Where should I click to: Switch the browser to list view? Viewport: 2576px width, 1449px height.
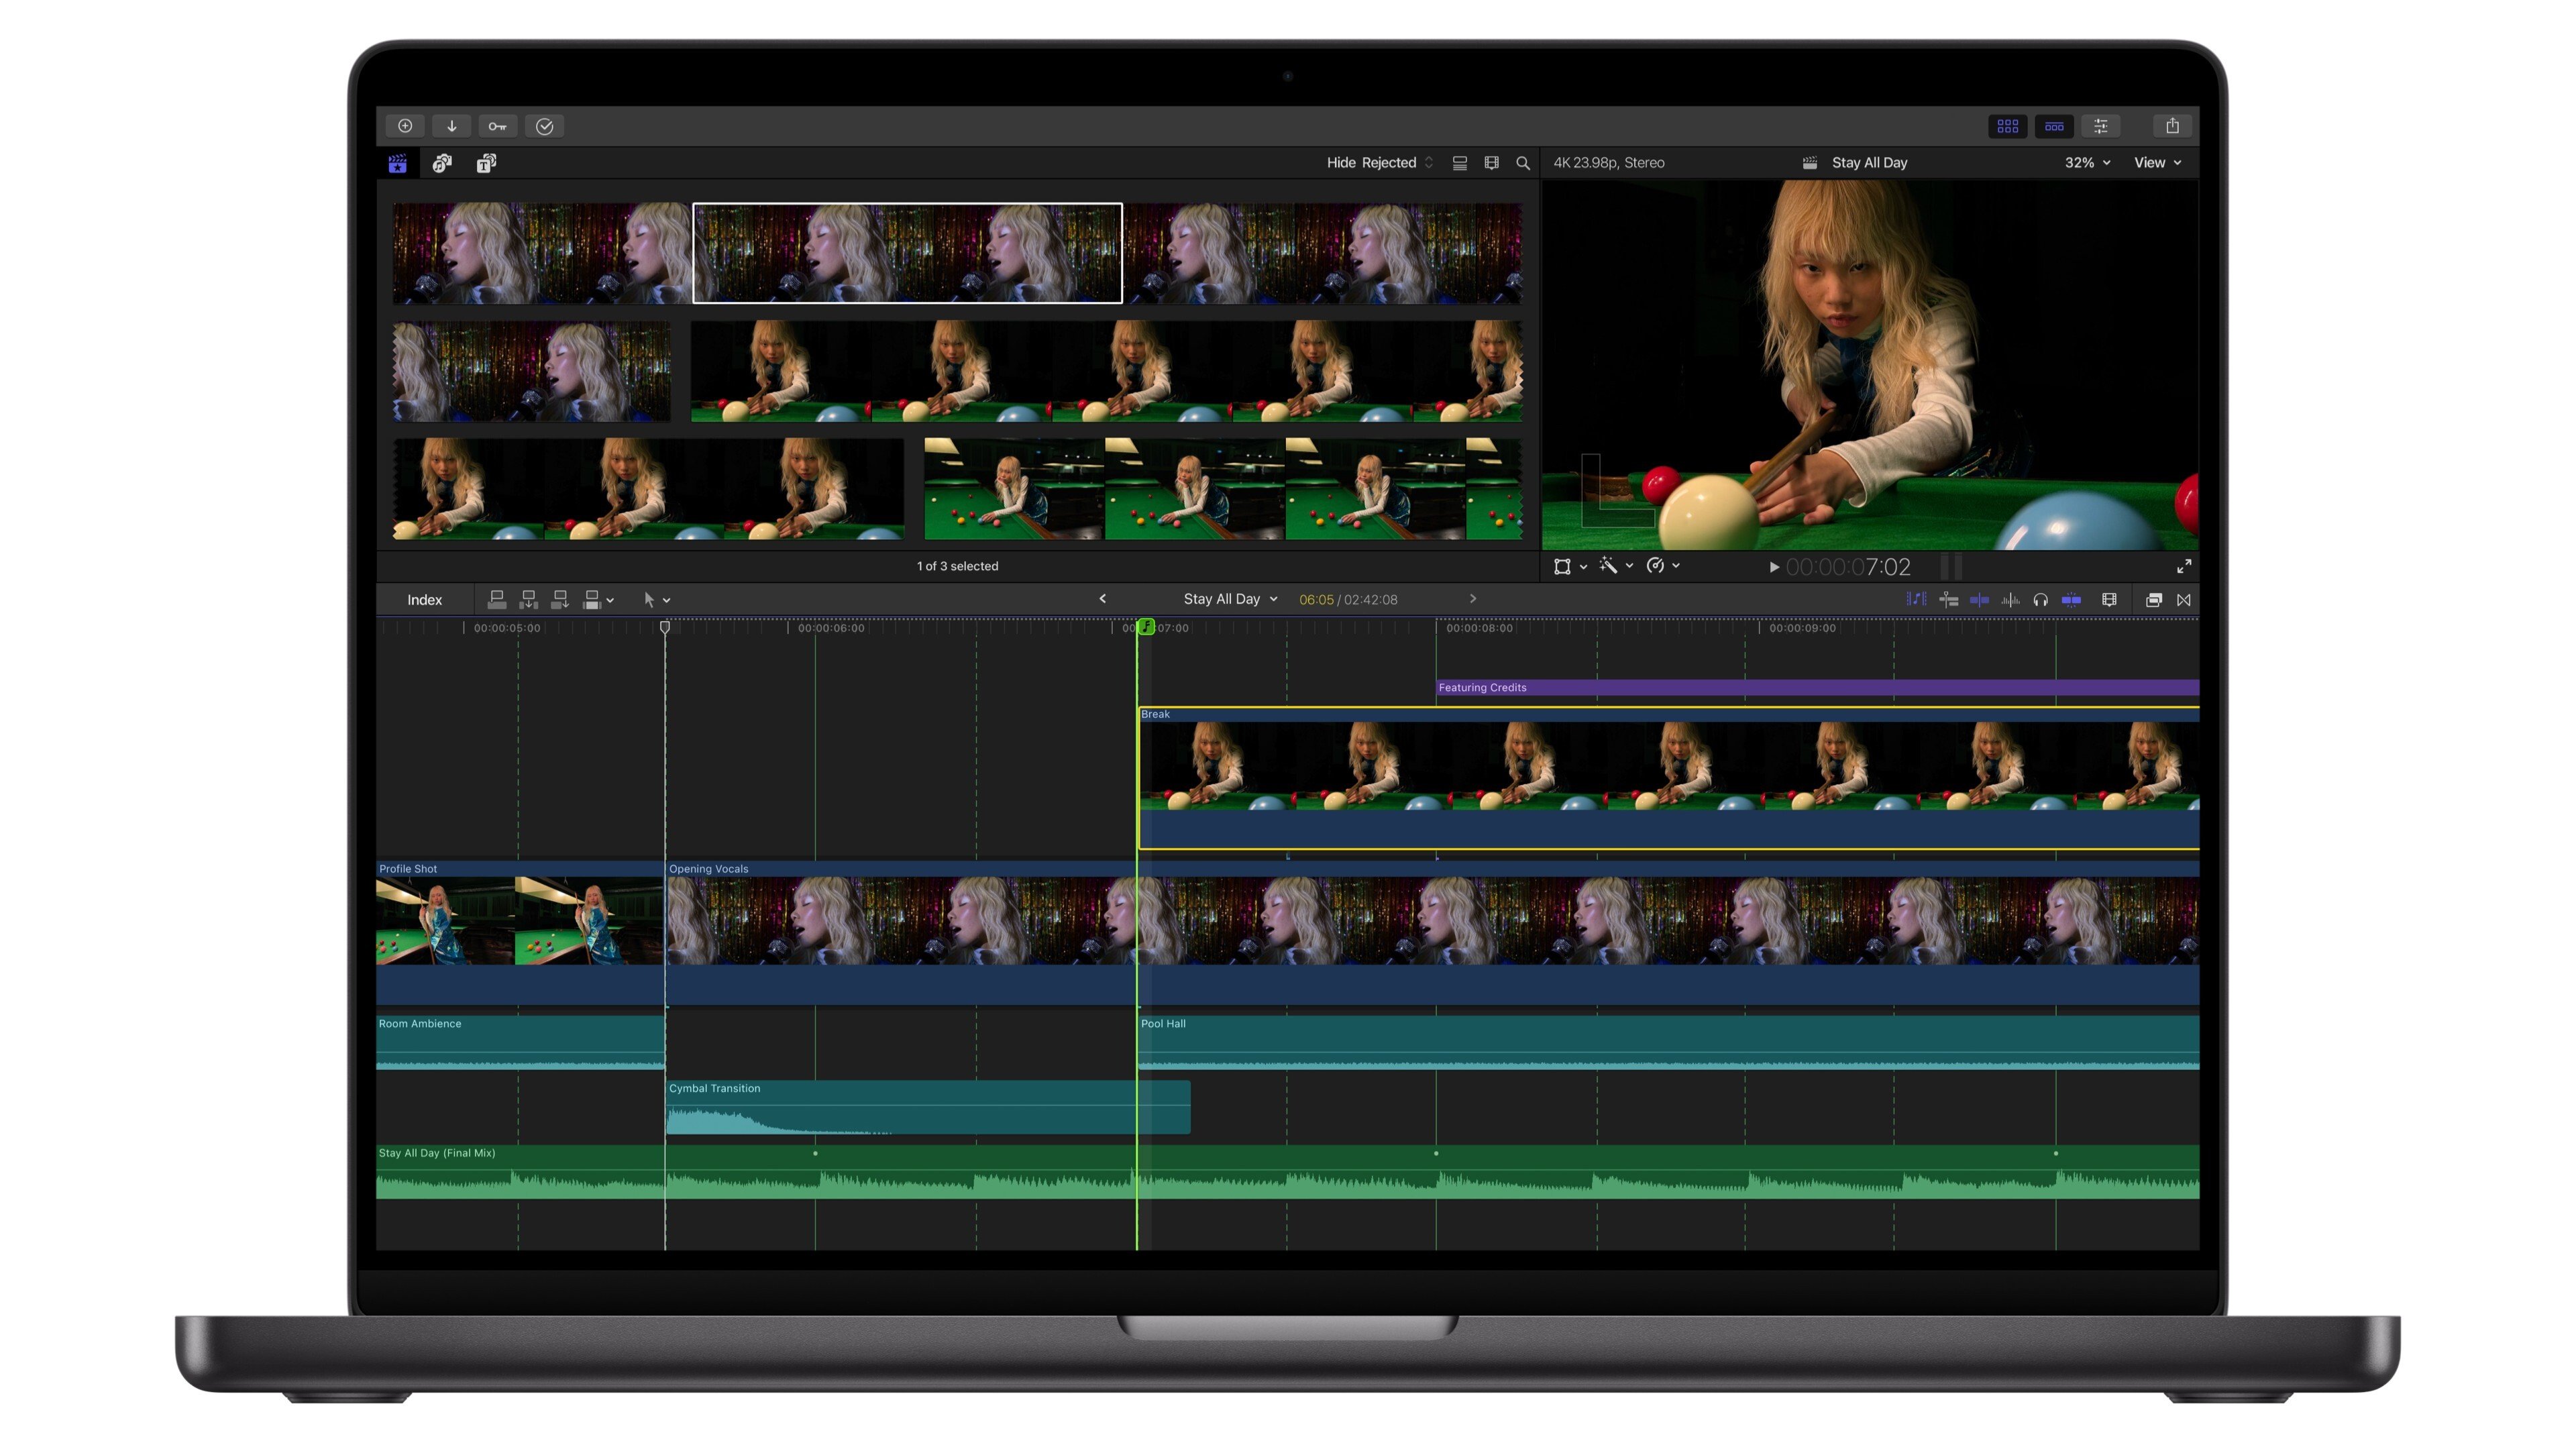click(1460, 163)
